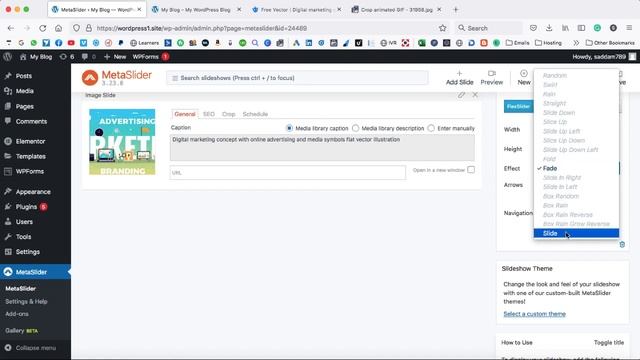
Task: Open the Media sidebar item
Action: coord(24,91)
